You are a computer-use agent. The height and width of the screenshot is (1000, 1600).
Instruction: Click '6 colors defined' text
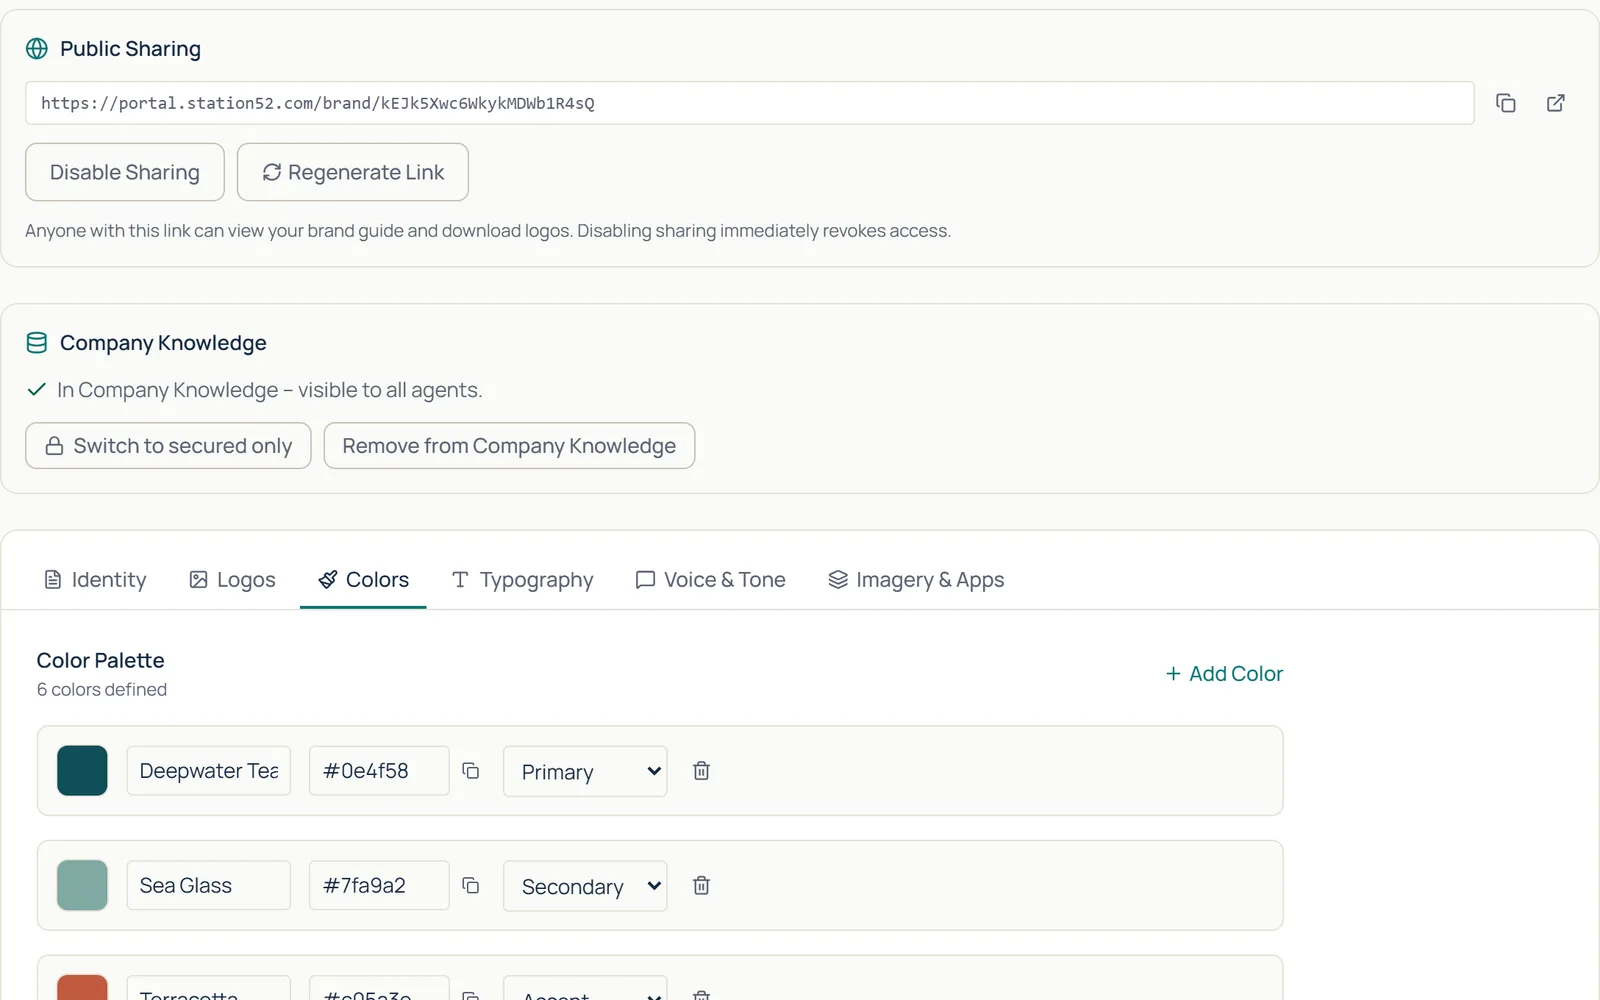(102, 690)
